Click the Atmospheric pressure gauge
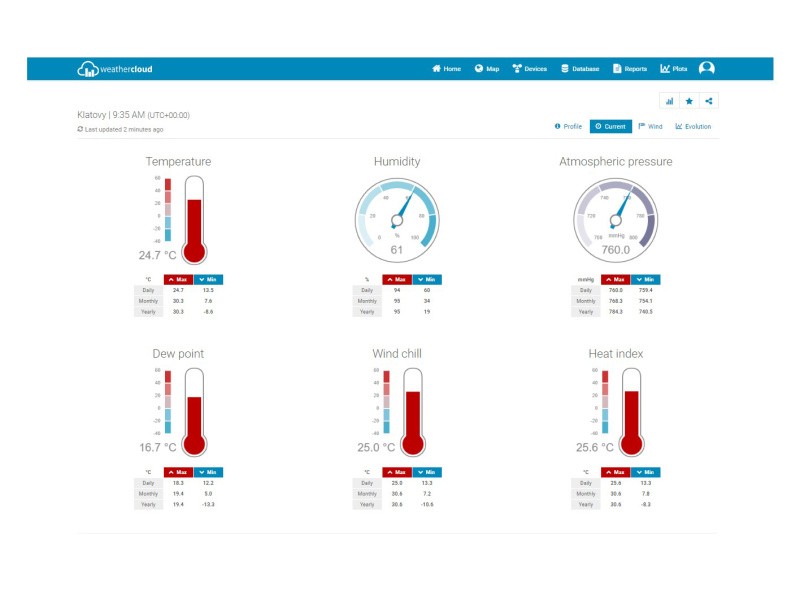 point(615,215)
